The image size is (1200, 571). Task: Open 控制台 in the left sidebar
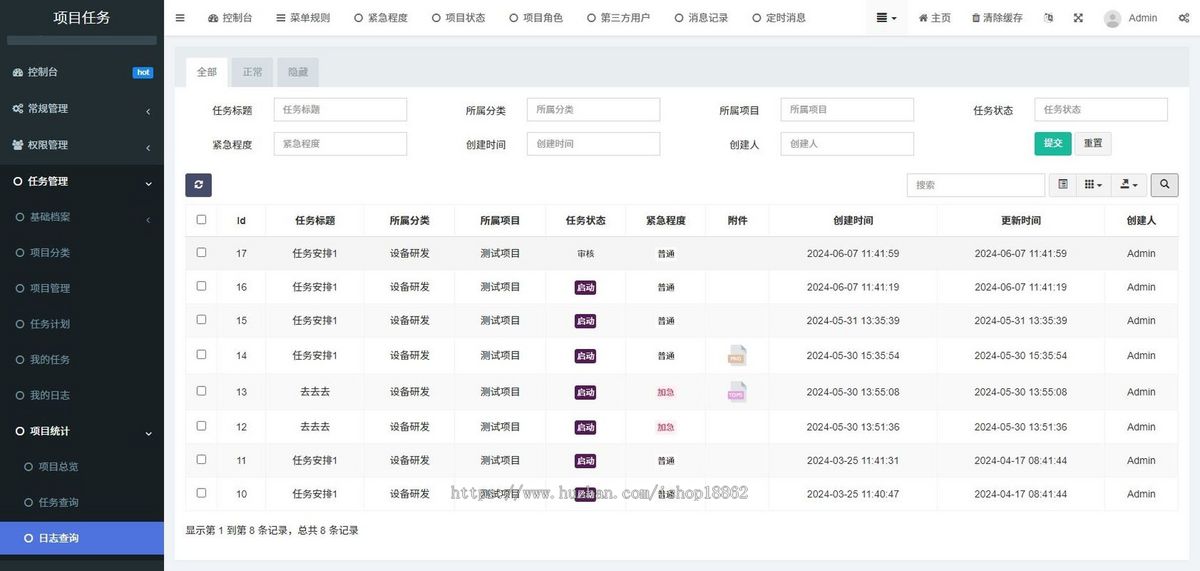pos(82,72)
